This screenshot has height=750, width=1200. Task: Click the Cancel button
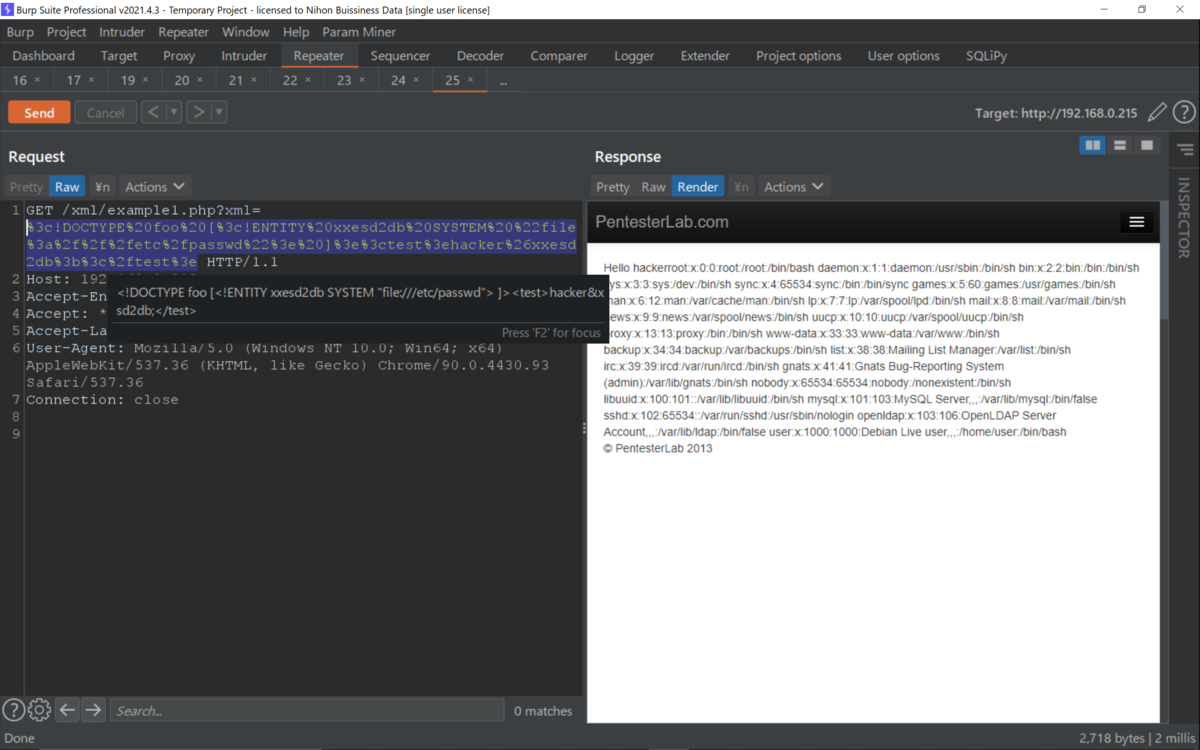105,112
